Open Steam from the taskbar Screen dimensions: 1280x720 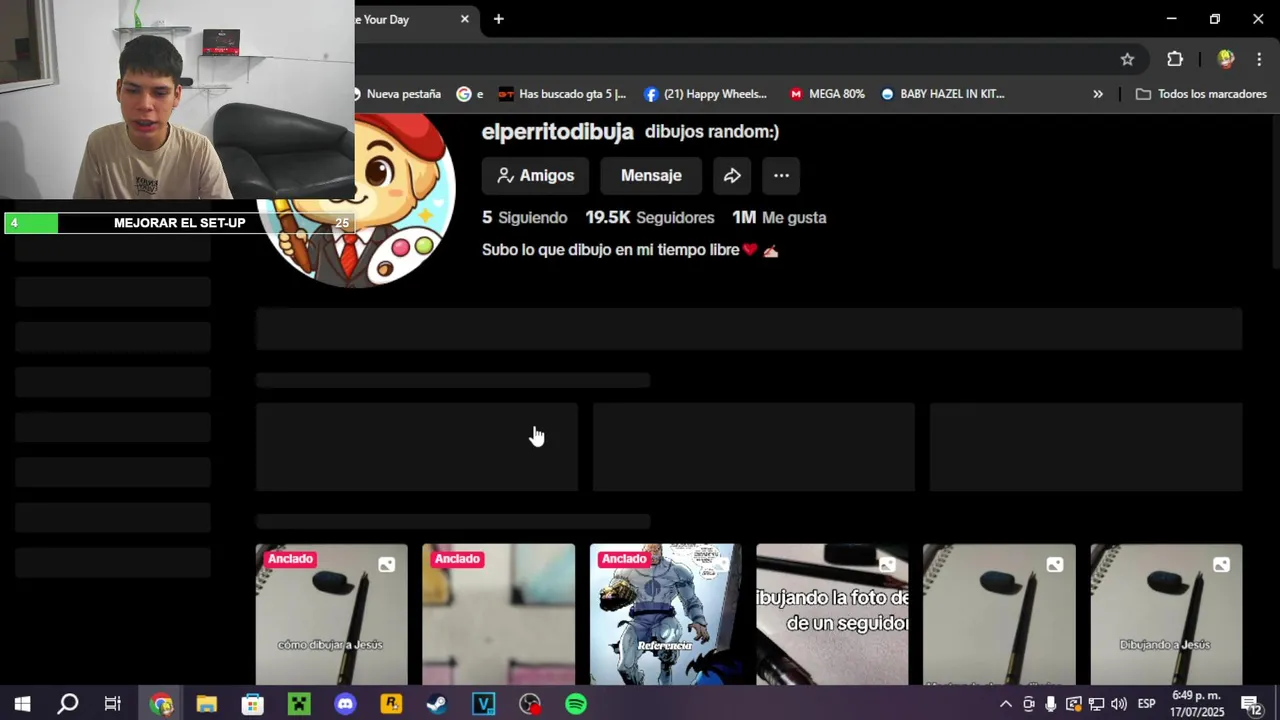pyautogui.click(x=437, y=704)
